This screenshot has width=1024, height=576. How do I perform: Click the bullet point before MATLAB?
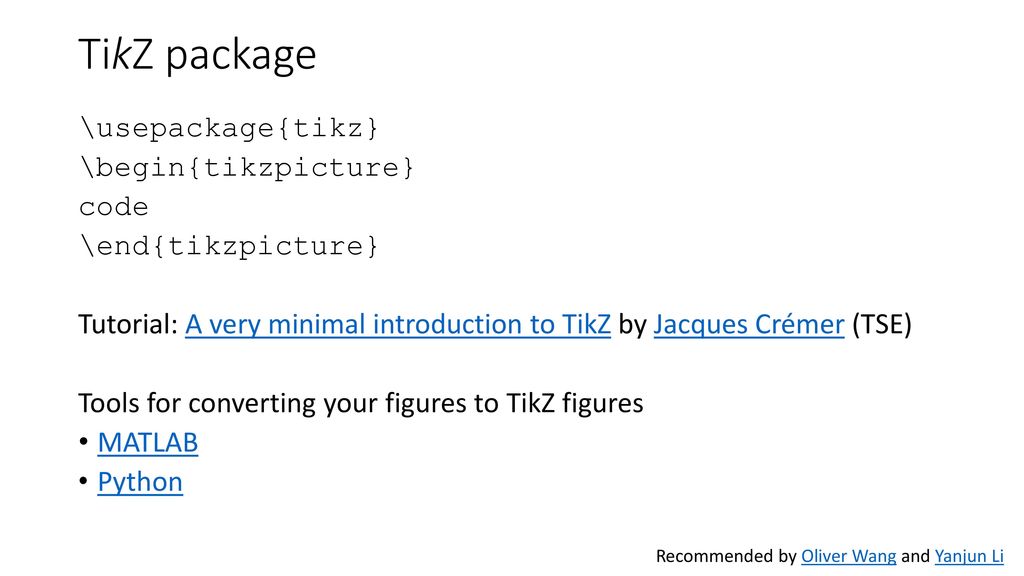84,442
